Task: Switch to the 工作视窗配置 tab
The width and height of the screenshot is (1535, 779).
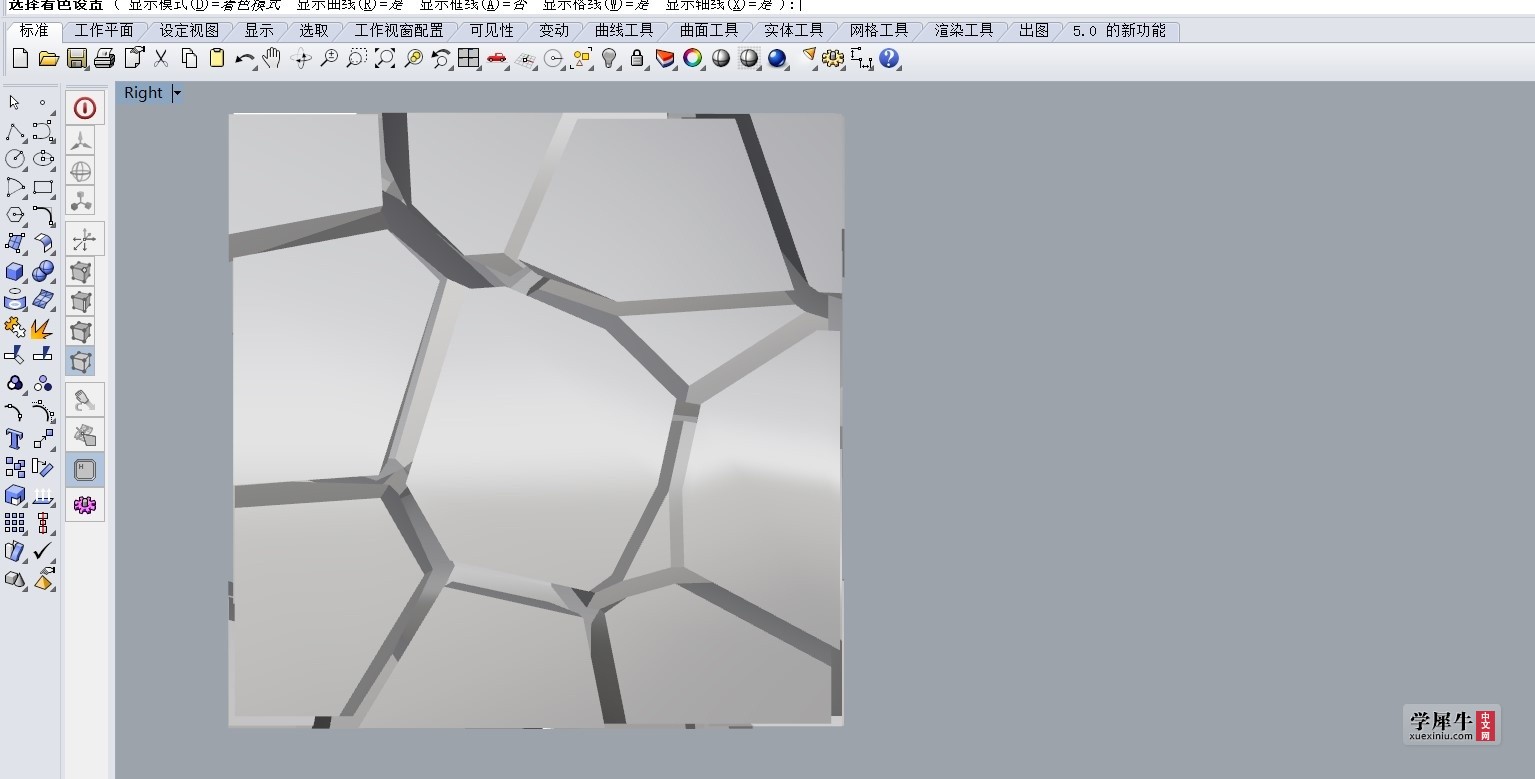Action: (399, 31)
